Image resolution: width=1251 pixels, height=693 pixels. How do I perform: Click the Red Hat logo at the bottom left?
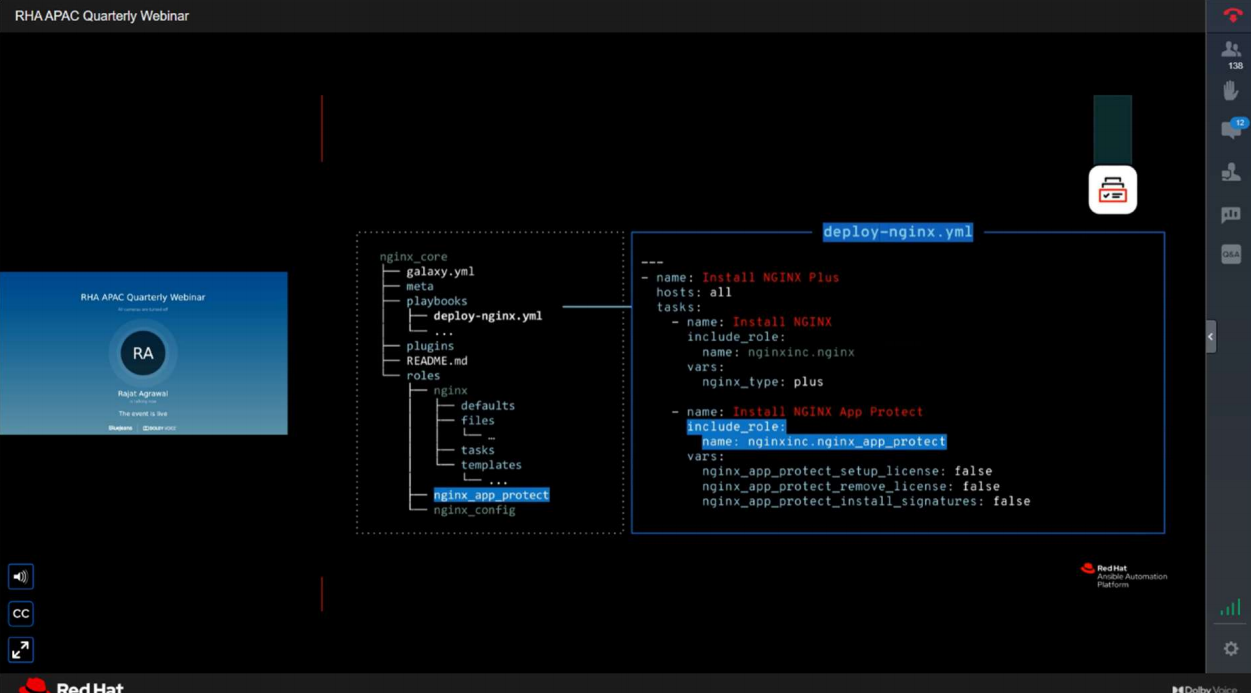[x=71, y=686]
